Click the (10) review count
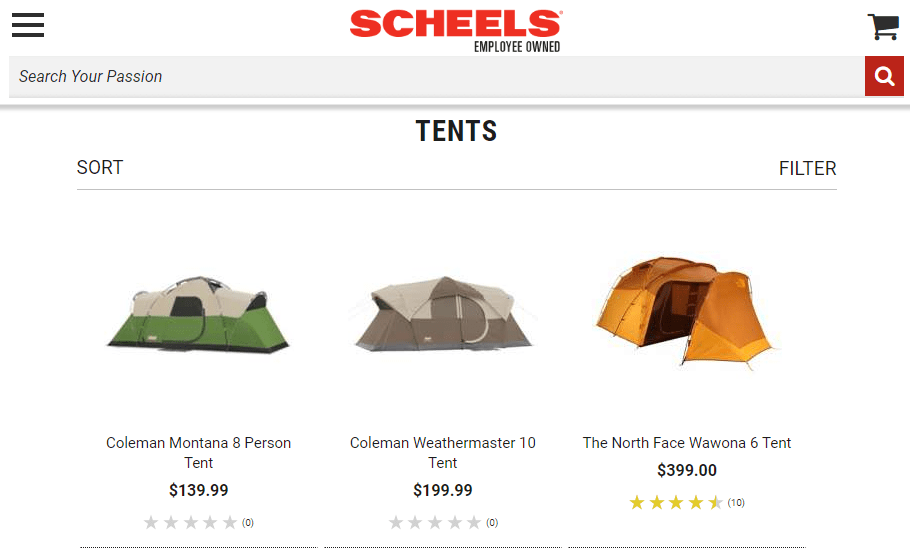910x550 pixels. 736,502
